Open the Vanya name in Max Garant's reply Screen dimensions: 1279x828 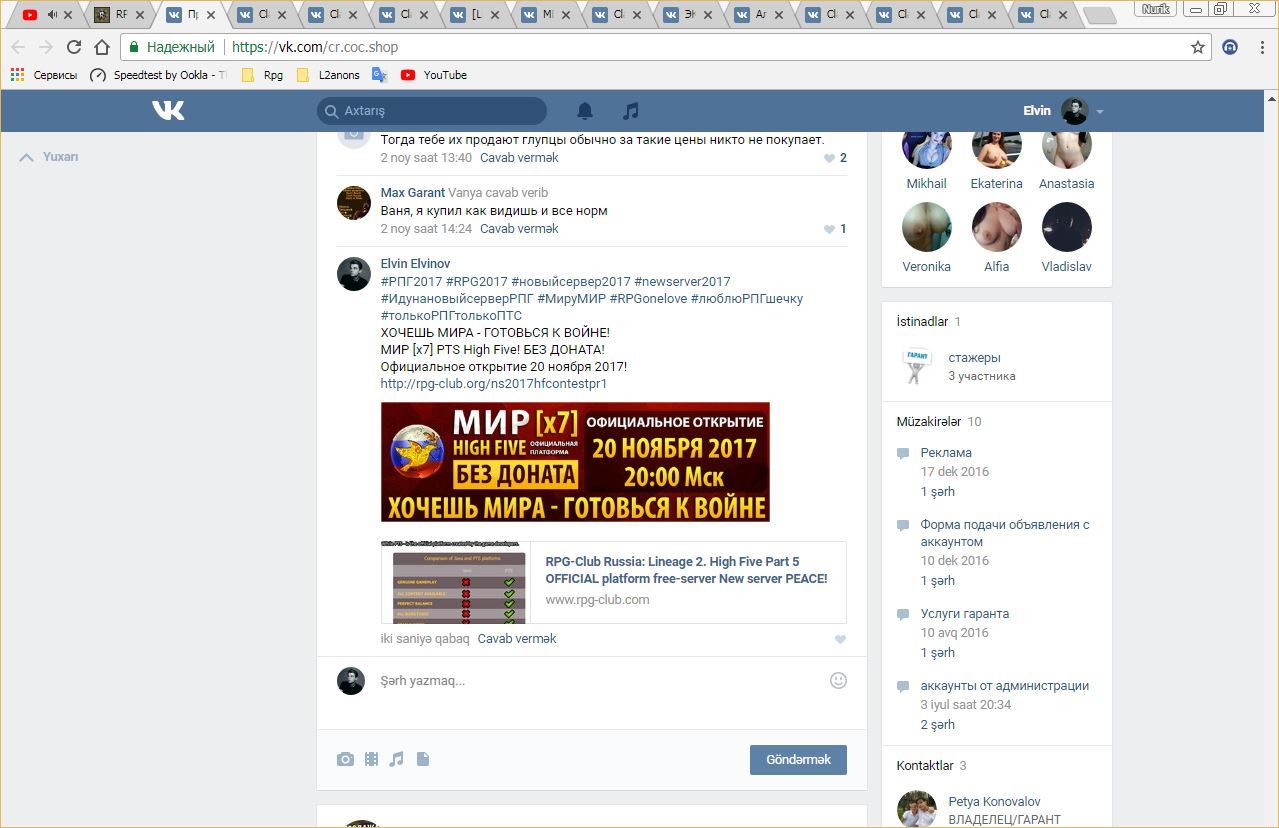pos(465,193)
